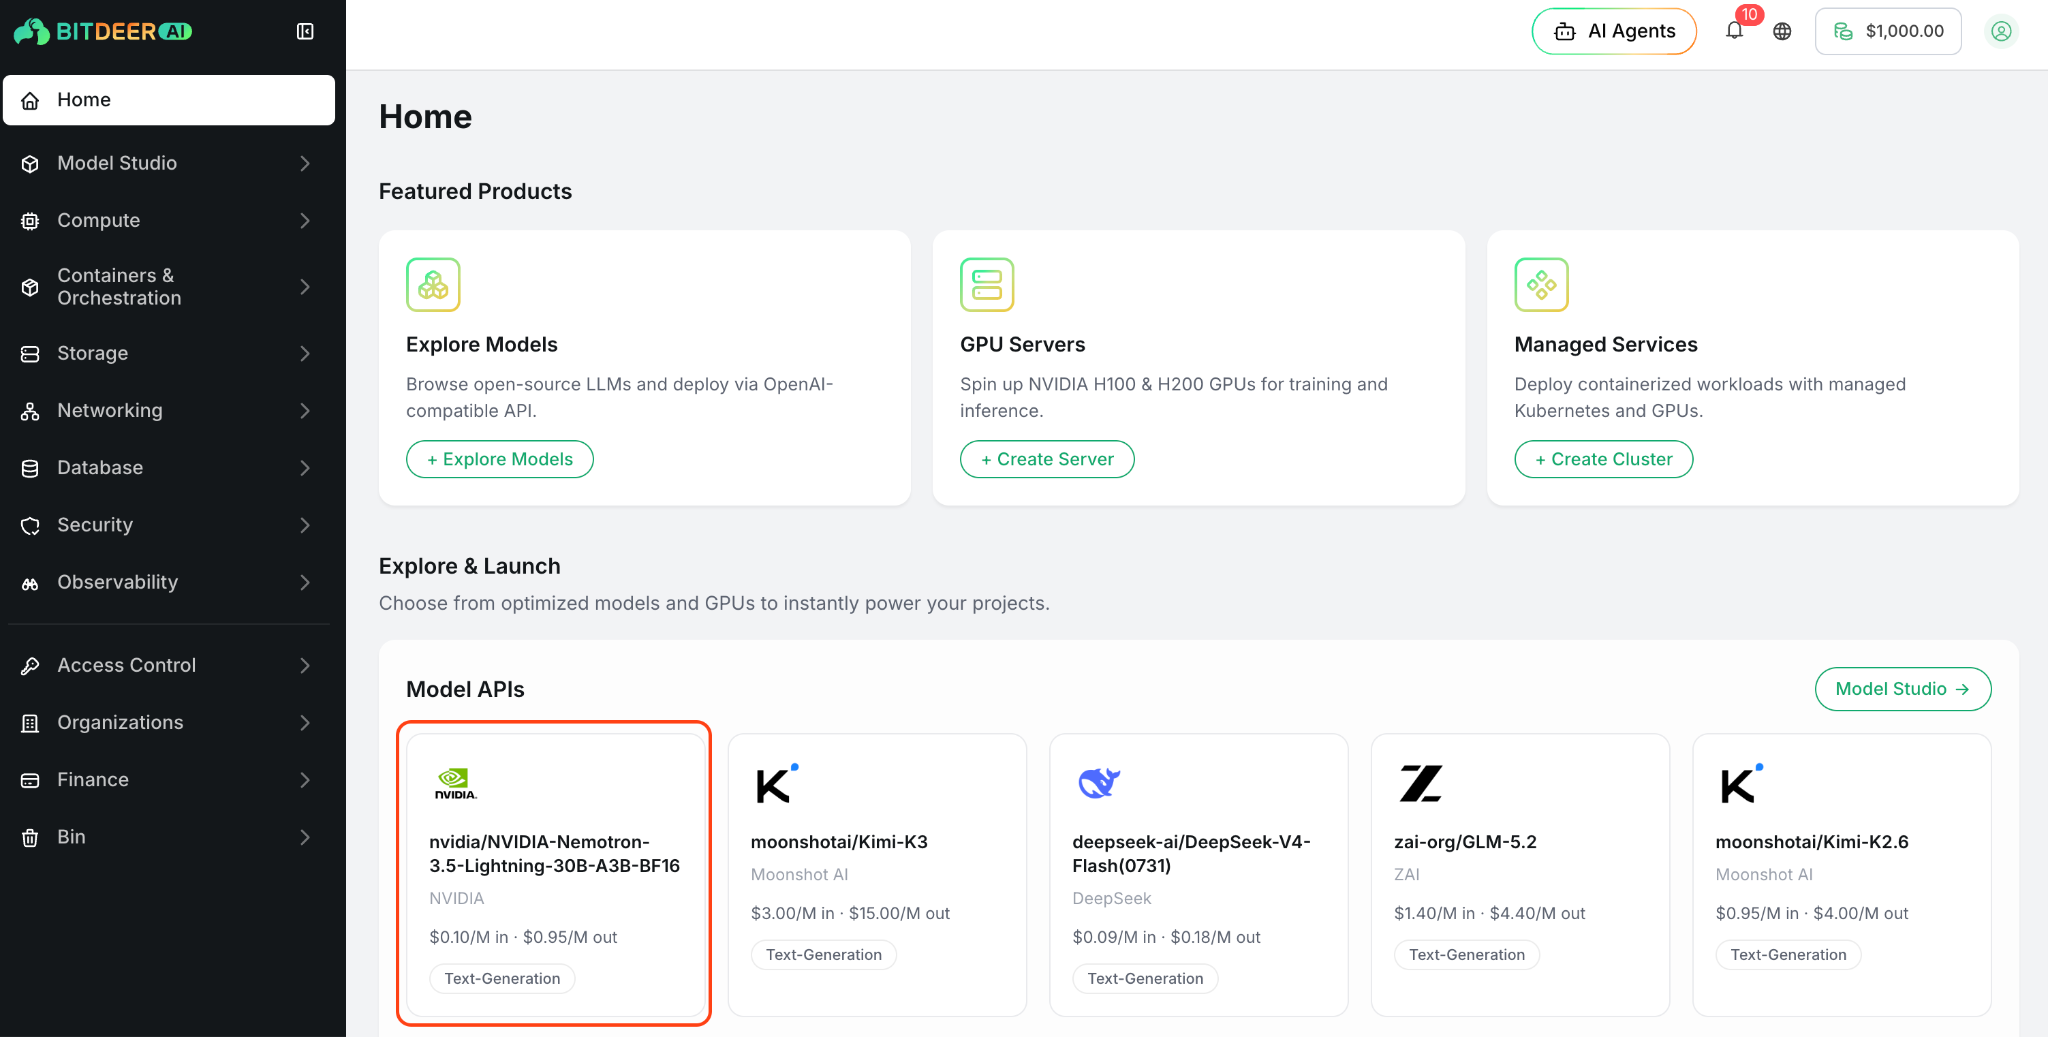This screenshot has width=2048, height=1037.
Task: Expand the Finance chevron
Action: [x=305, y=780]
